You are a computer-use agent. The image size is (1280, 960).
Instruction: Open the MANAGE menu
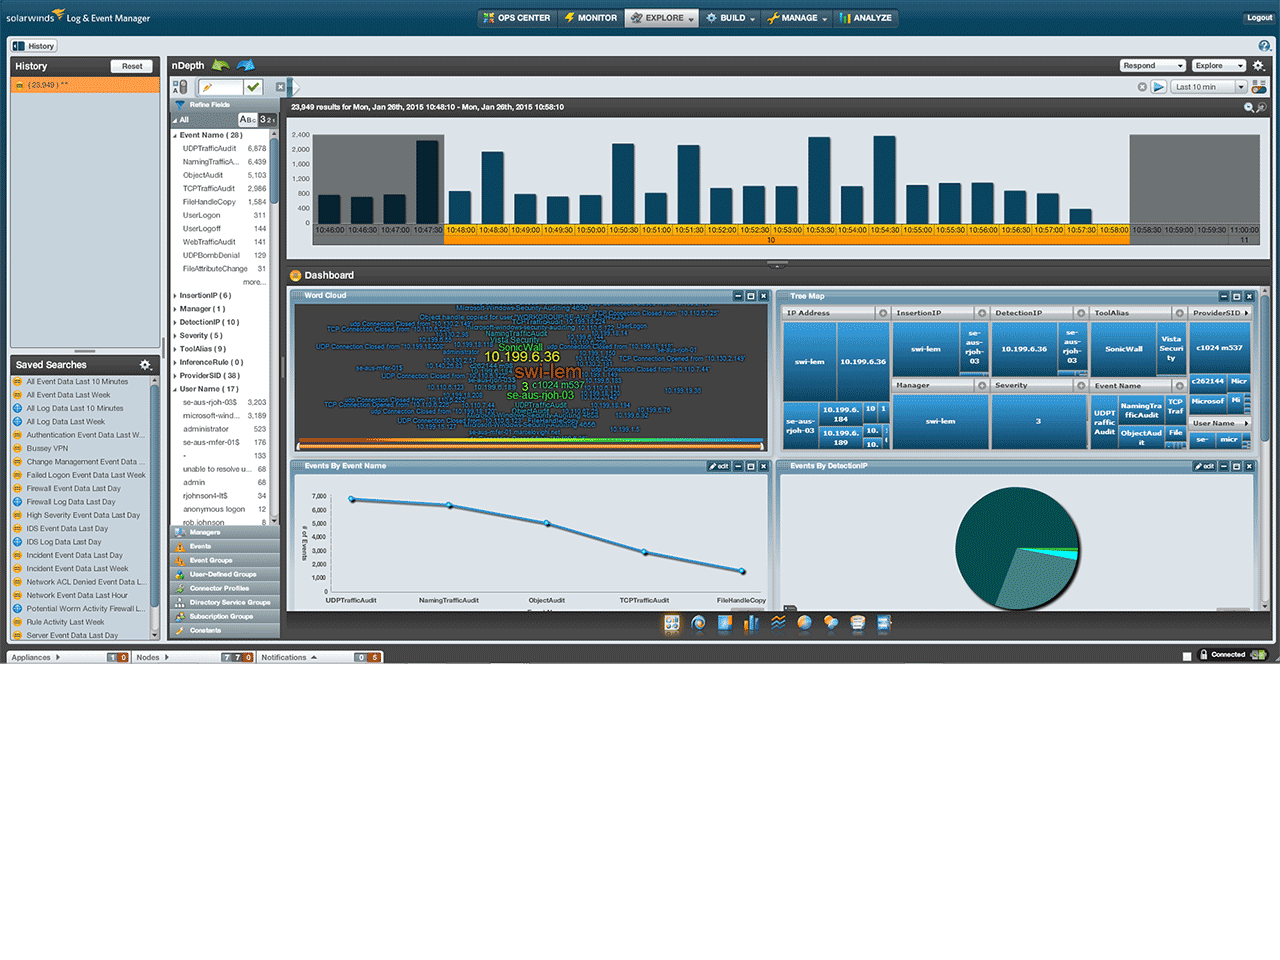pyautogui.click(x=797, y=18)
